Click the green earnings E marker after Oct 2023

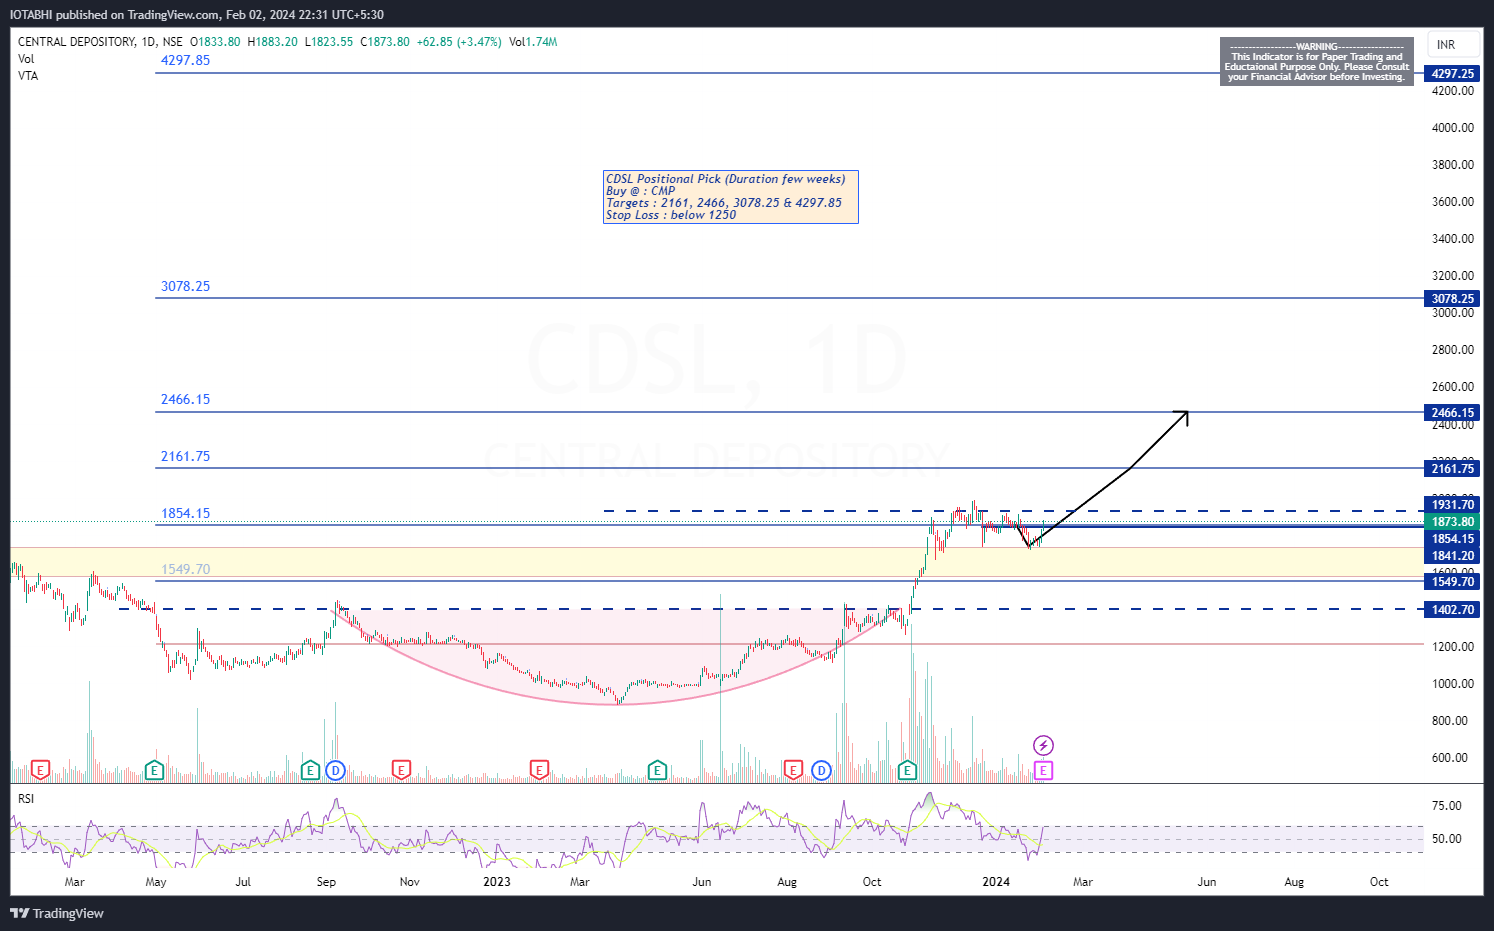coord(907,770)
